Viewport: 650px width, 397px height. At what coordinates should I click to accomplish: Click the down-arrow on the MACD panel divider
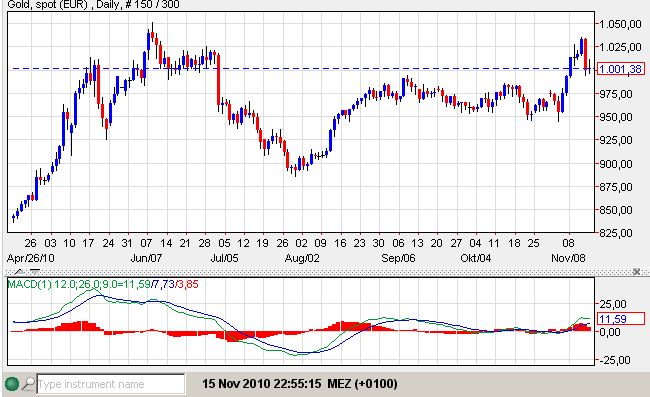(x=35, y=272)
